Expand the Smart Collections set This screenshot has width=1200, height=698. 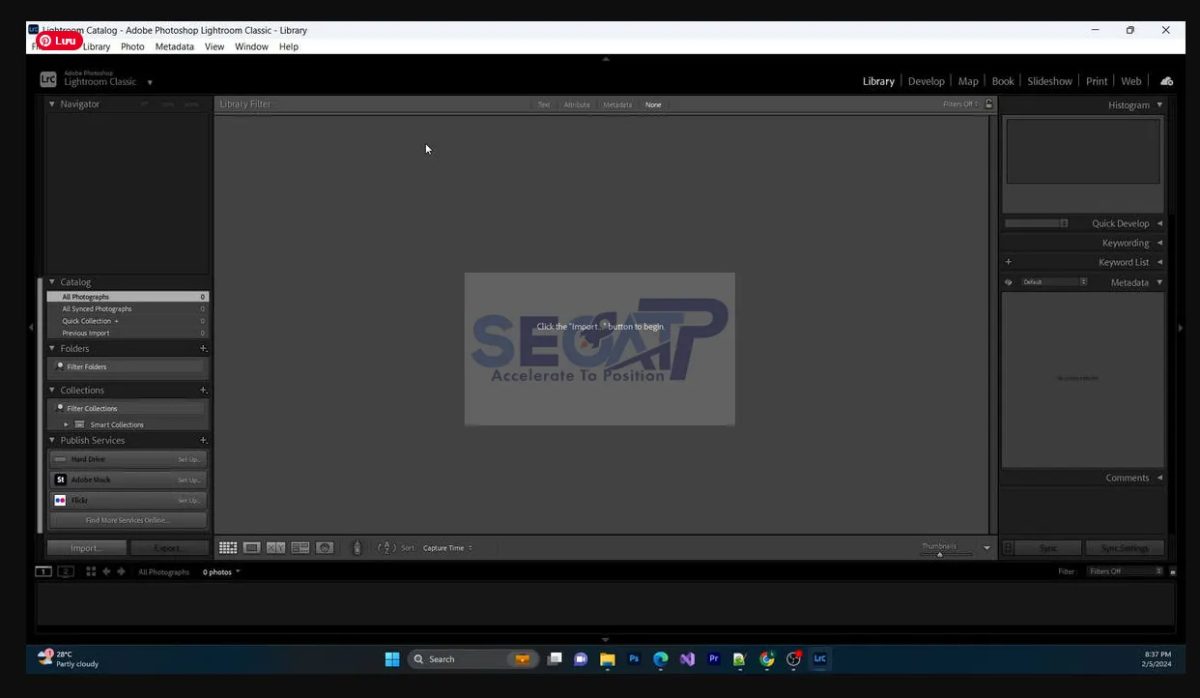tap(67, 425)
